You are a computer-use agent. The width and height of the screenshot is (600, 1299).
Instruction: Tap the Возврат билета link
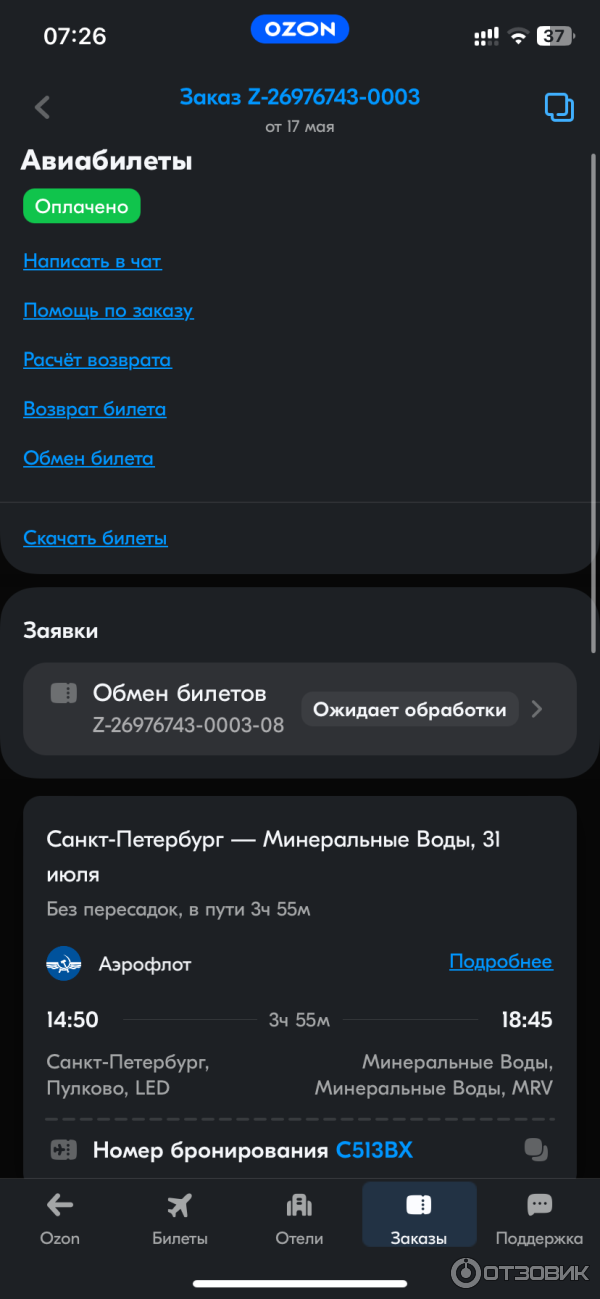95,409
